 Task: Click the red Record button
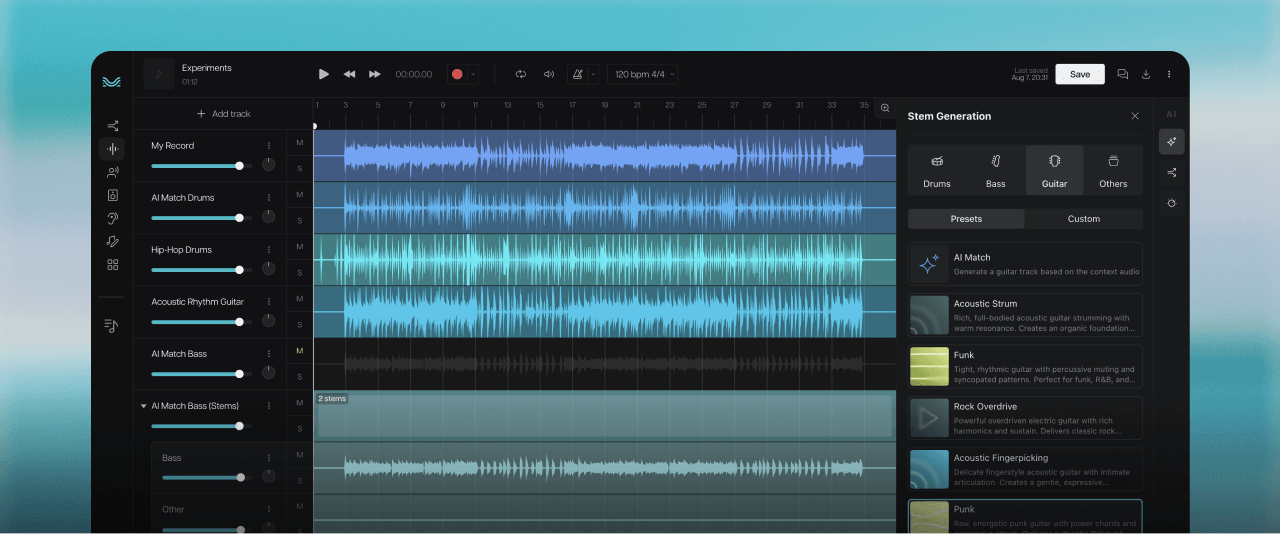[457, 74]
